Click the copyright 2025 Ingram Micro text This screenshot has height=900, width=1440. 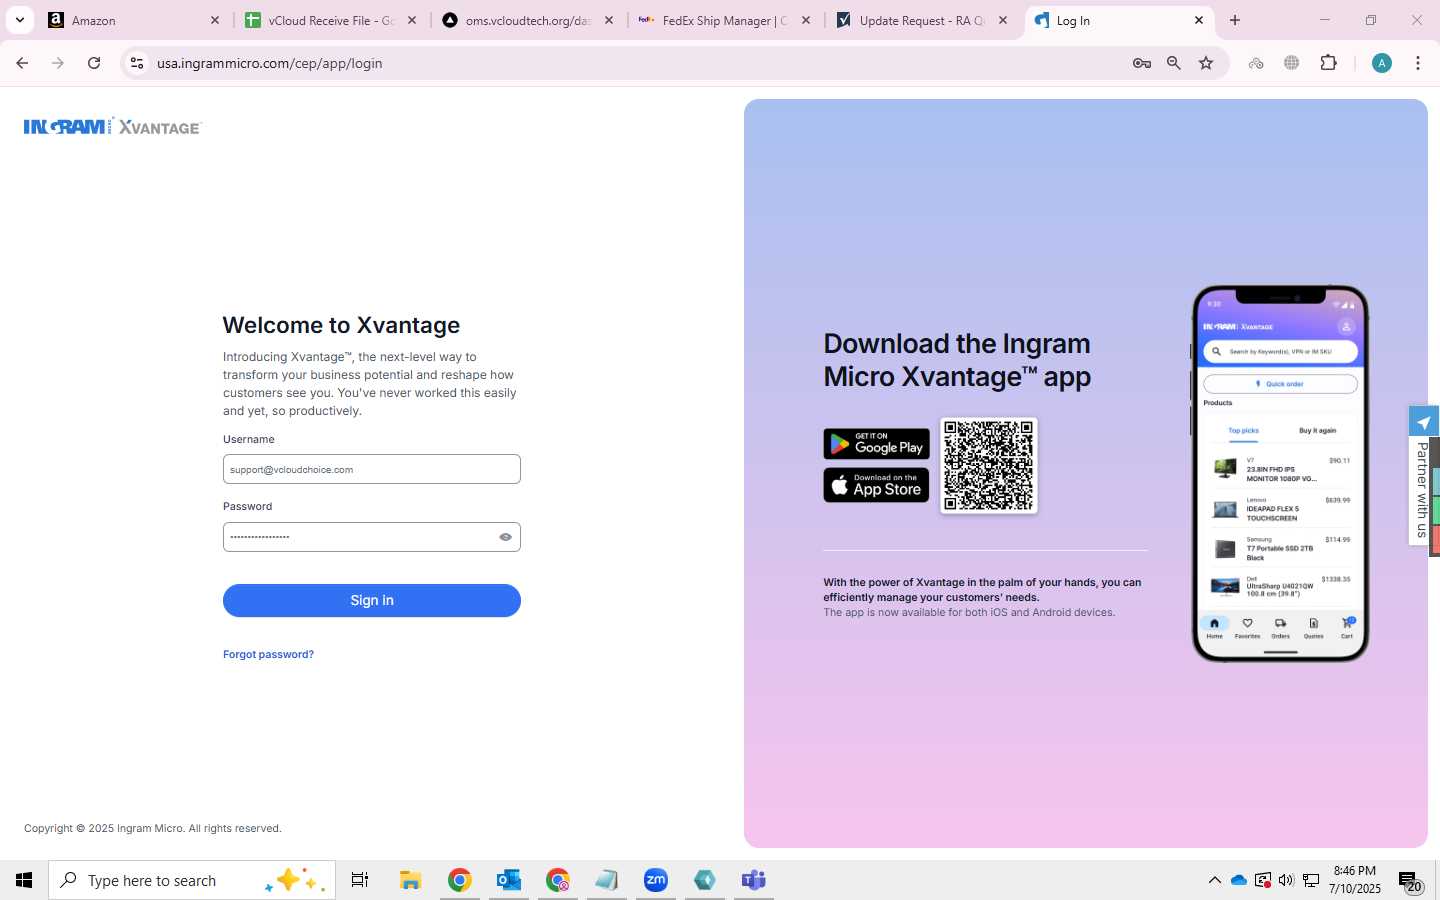[153, 828]
